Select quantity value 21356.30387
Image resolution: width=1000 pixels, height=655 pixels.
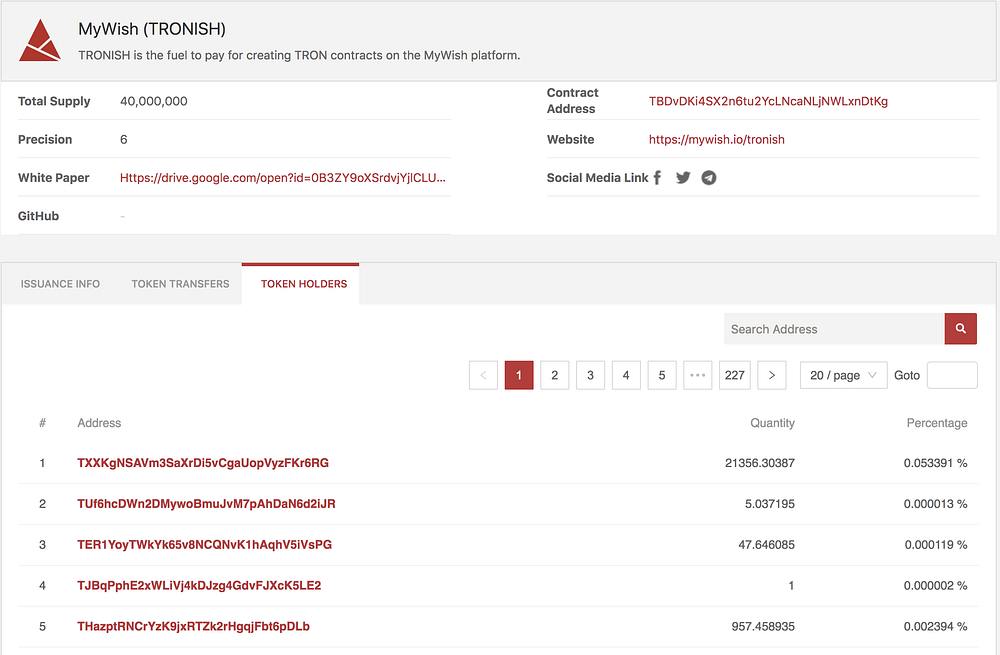[x=760, y=463]
